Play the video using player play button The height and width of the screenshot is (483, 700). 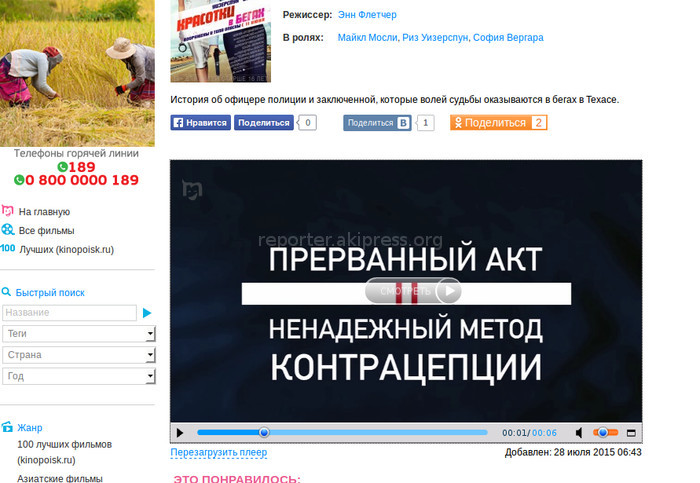180,433
